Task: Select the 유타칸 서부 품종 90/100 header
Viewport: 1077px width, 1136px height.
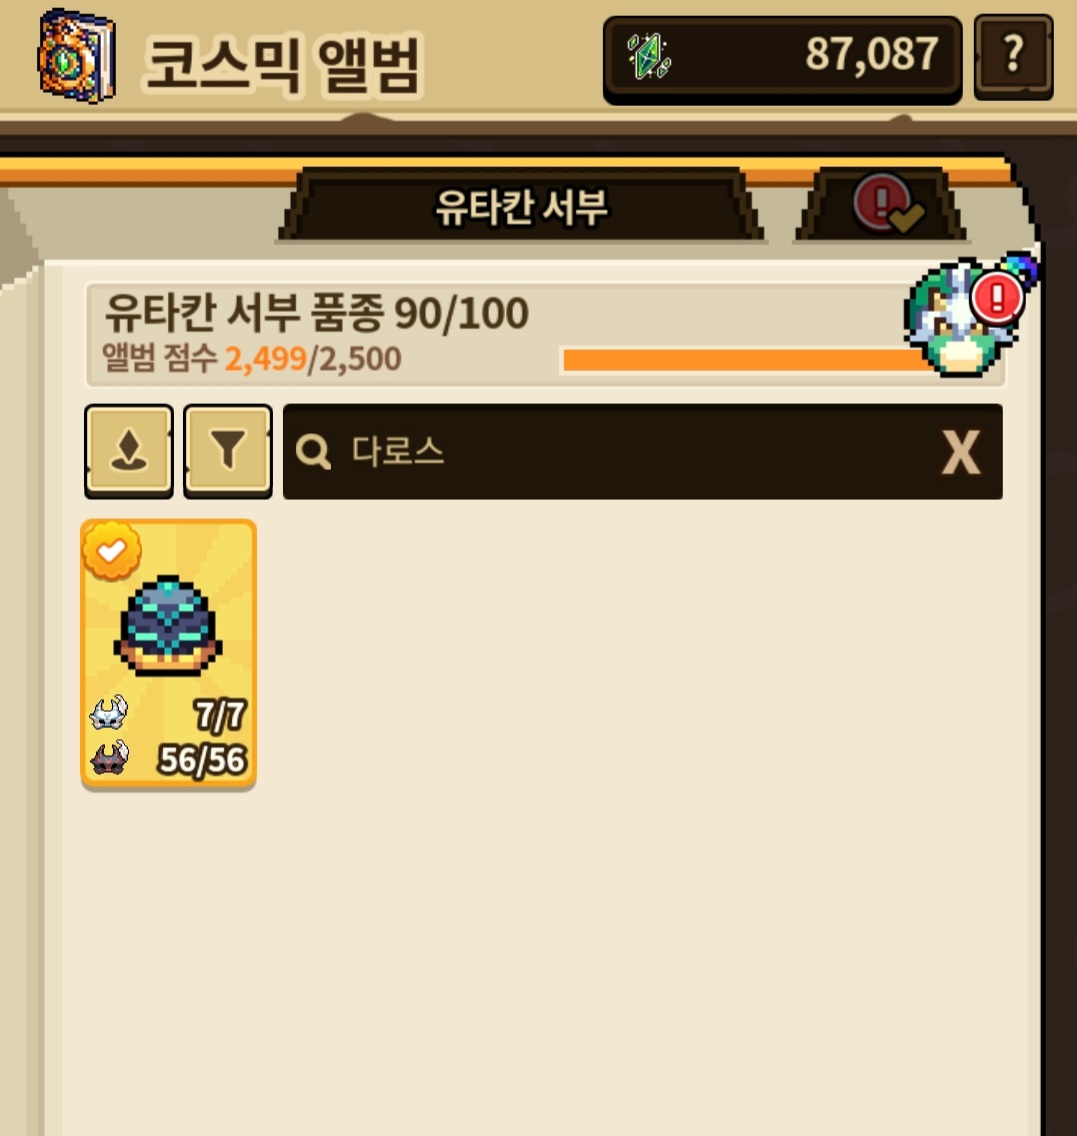Action: click(x=317, y=313)
